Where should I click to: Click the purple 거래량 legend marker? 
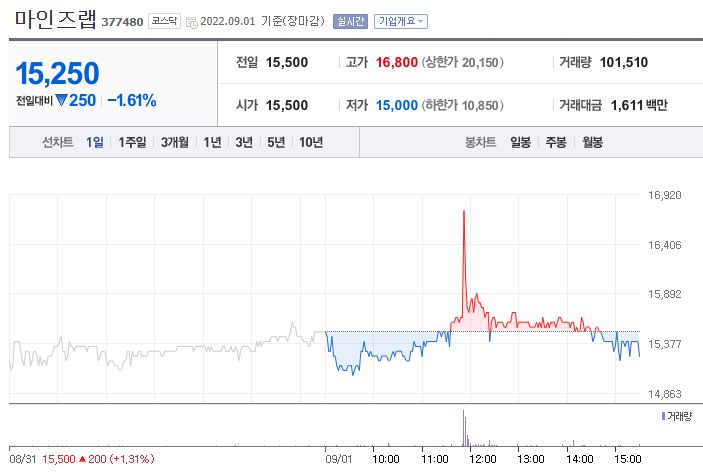(x=664, y=416)
